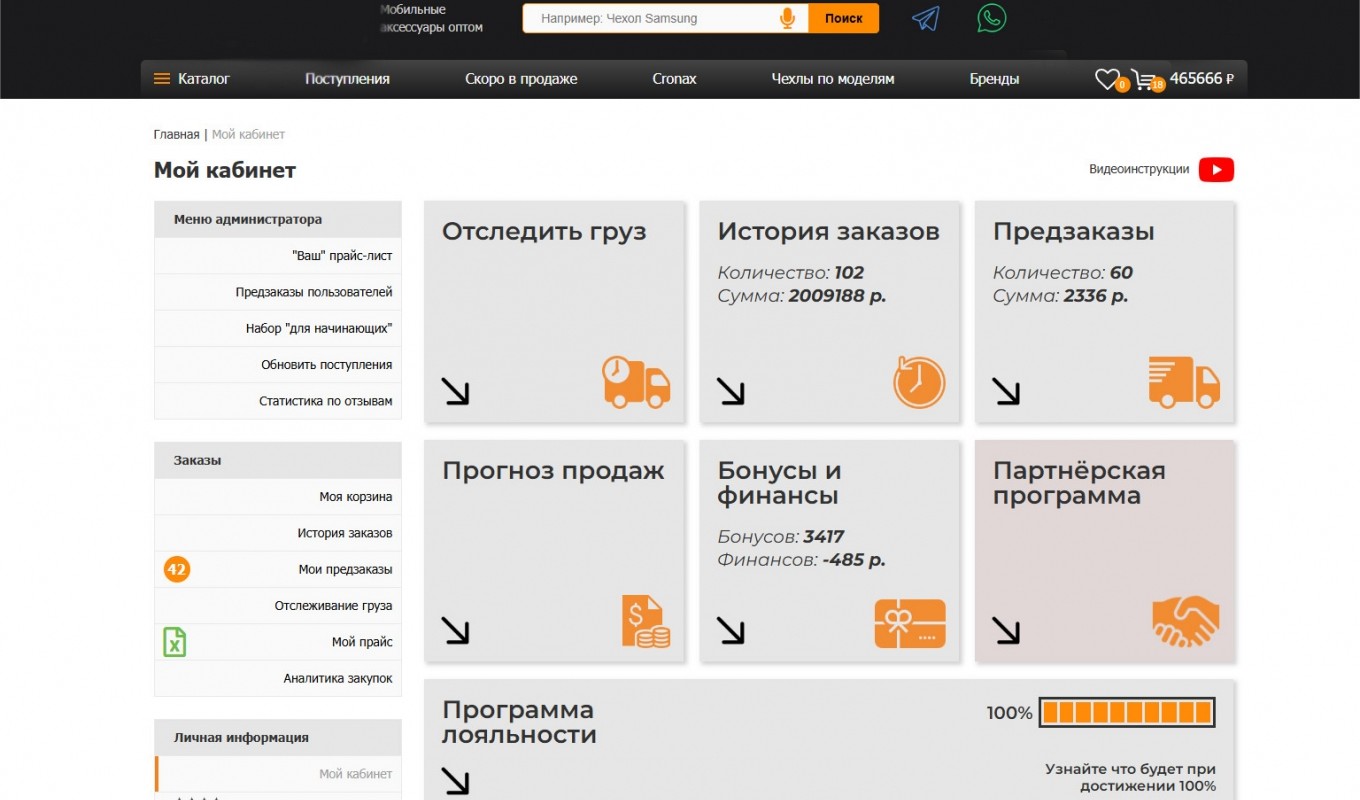This screenshot has width=1360, height=800.
Task: Click the delivery truck clock icon
Action: coord(635,381)
